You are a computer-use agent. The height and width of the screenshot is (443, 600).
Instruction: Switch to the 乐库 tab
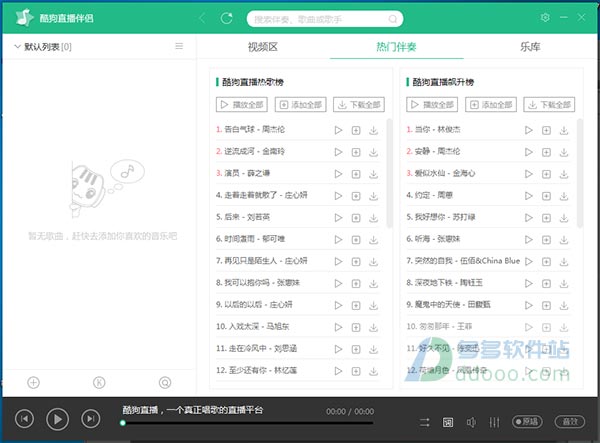coord(530,47)
